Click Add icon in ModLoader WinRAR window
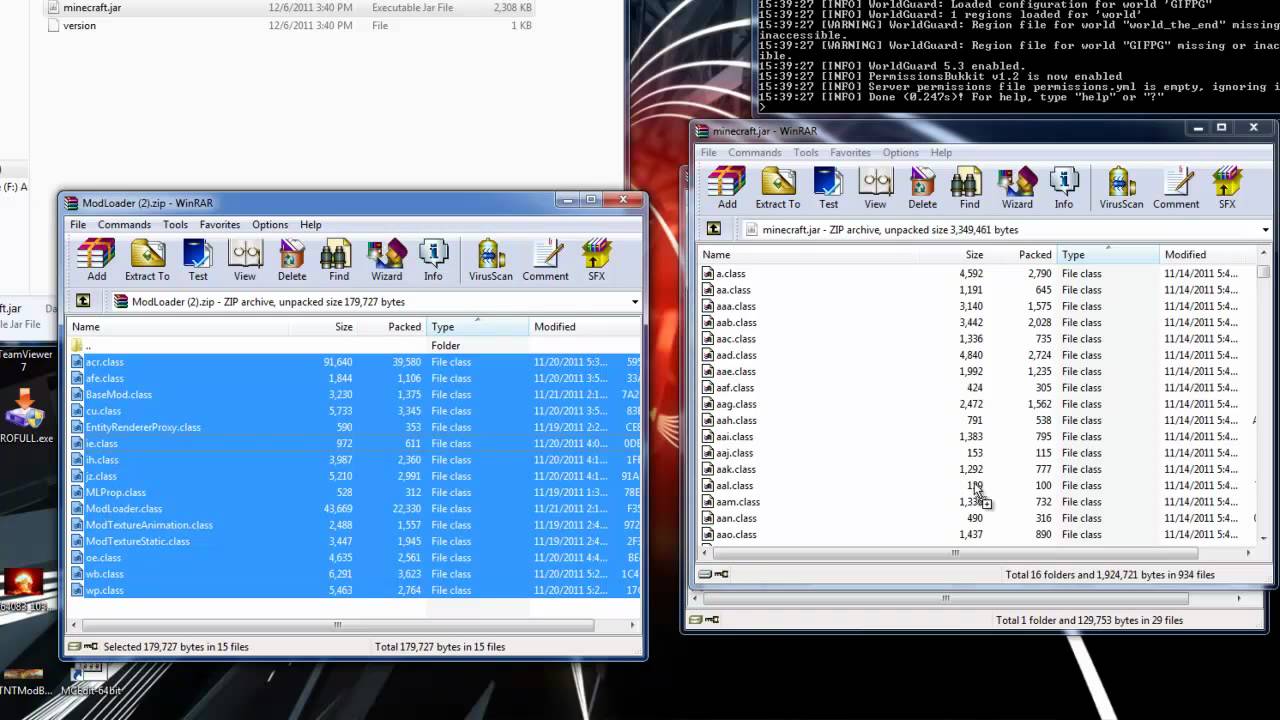1280x720 pixels. [x=96, y=259]
